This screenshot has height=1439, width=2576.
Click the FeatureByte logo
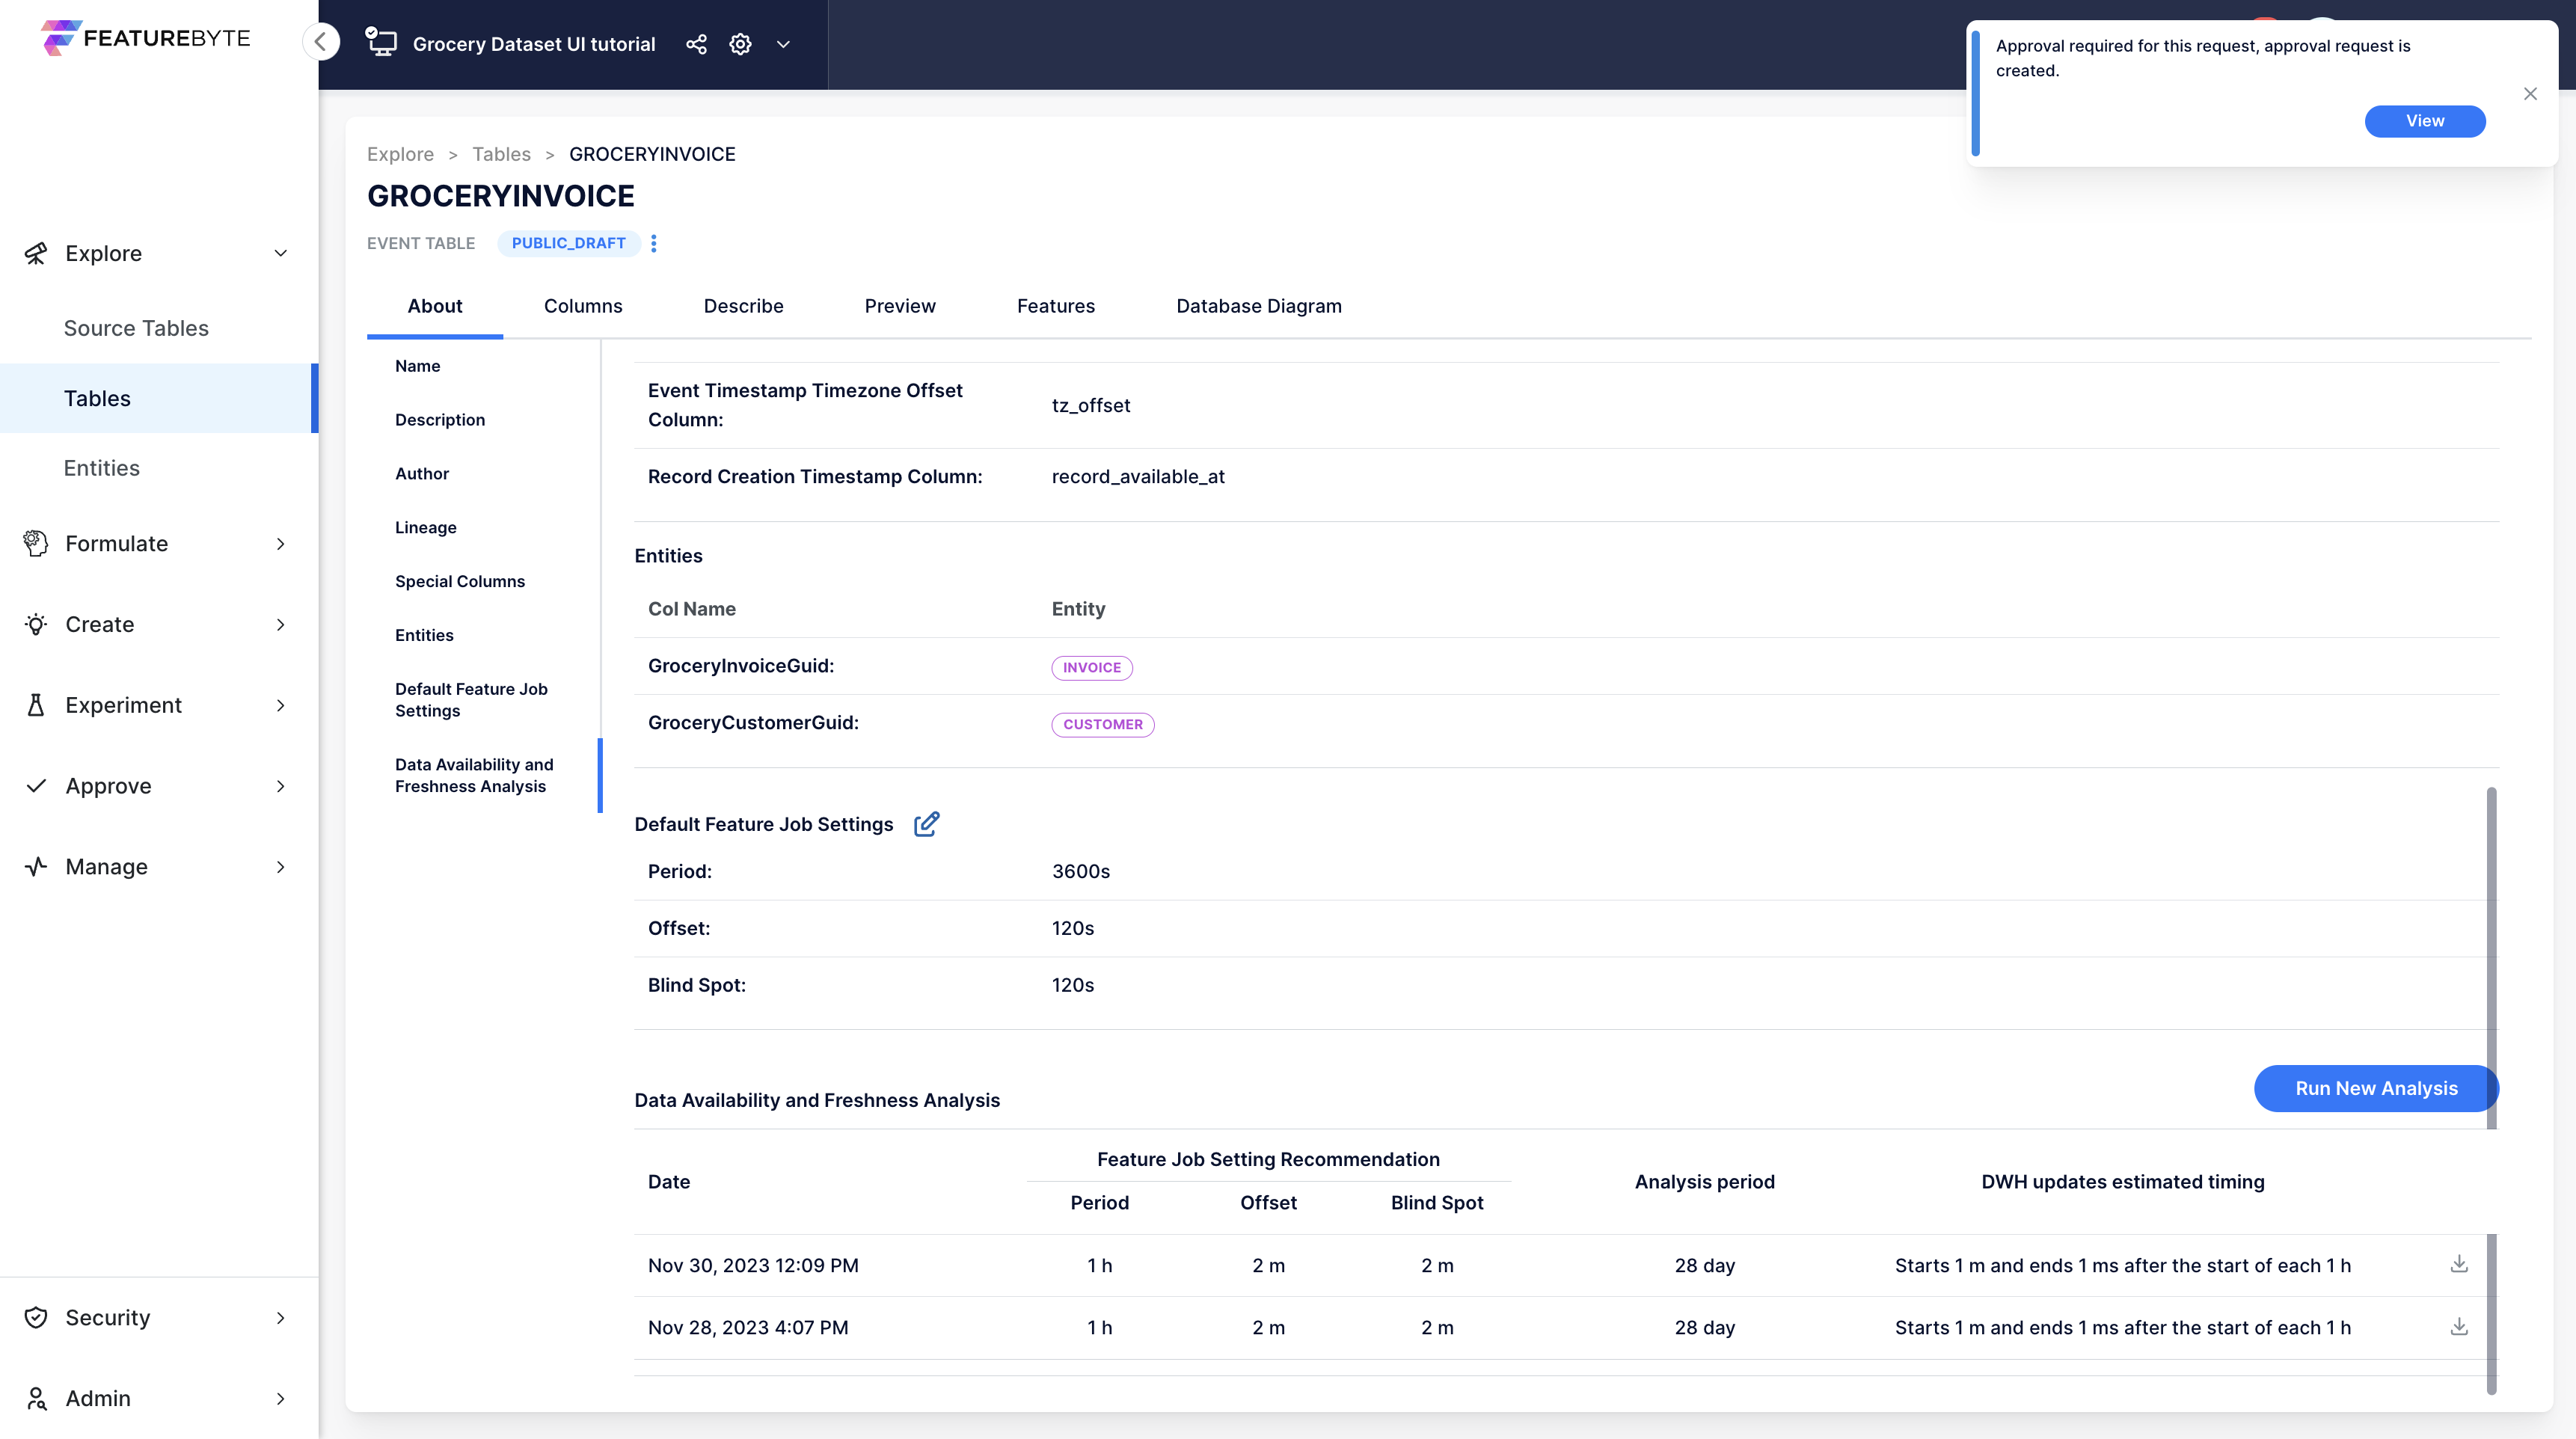click(x=146, y=38)
